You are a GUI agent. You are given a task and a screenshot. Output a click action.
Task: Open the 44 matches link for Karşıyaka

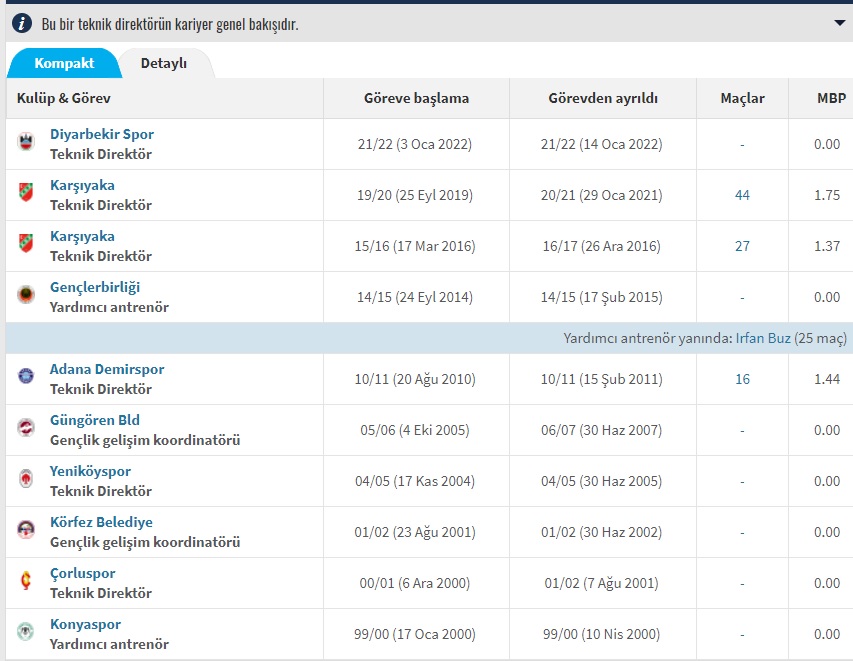pyautogui.click(x=742, y=195)
